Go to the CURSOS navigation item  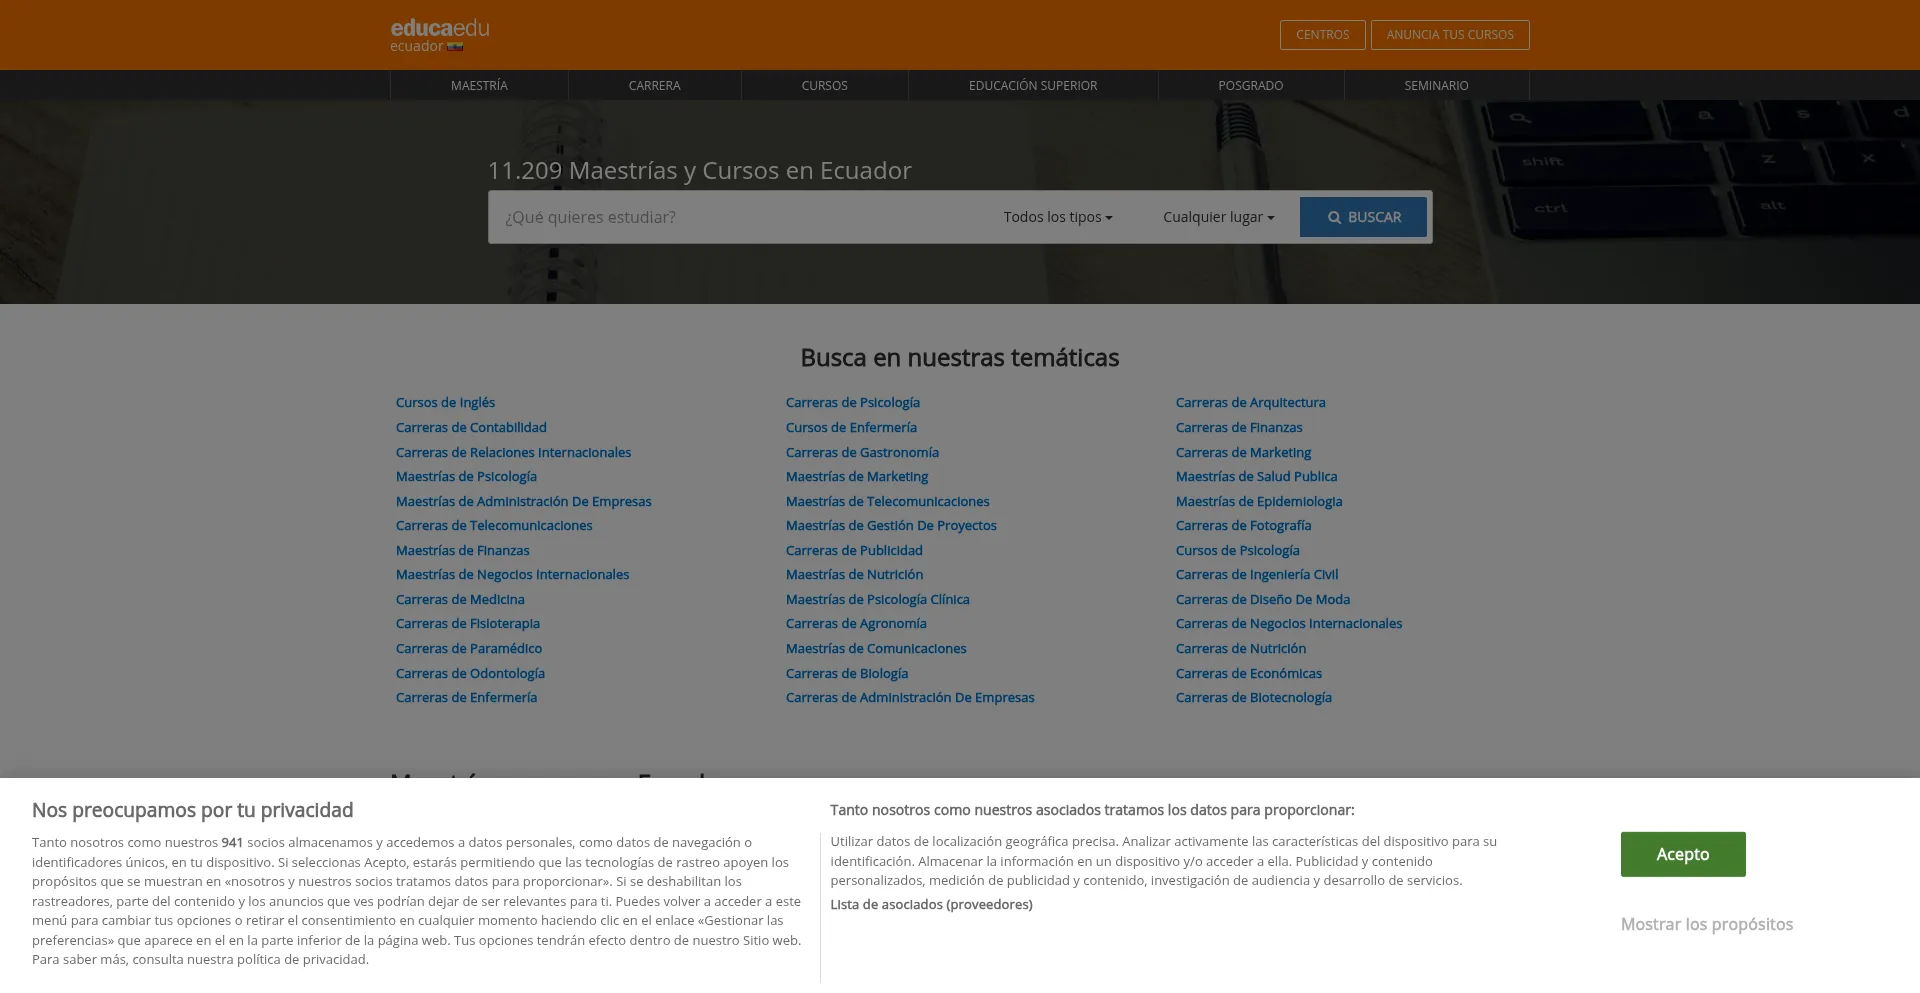point(824,86)
